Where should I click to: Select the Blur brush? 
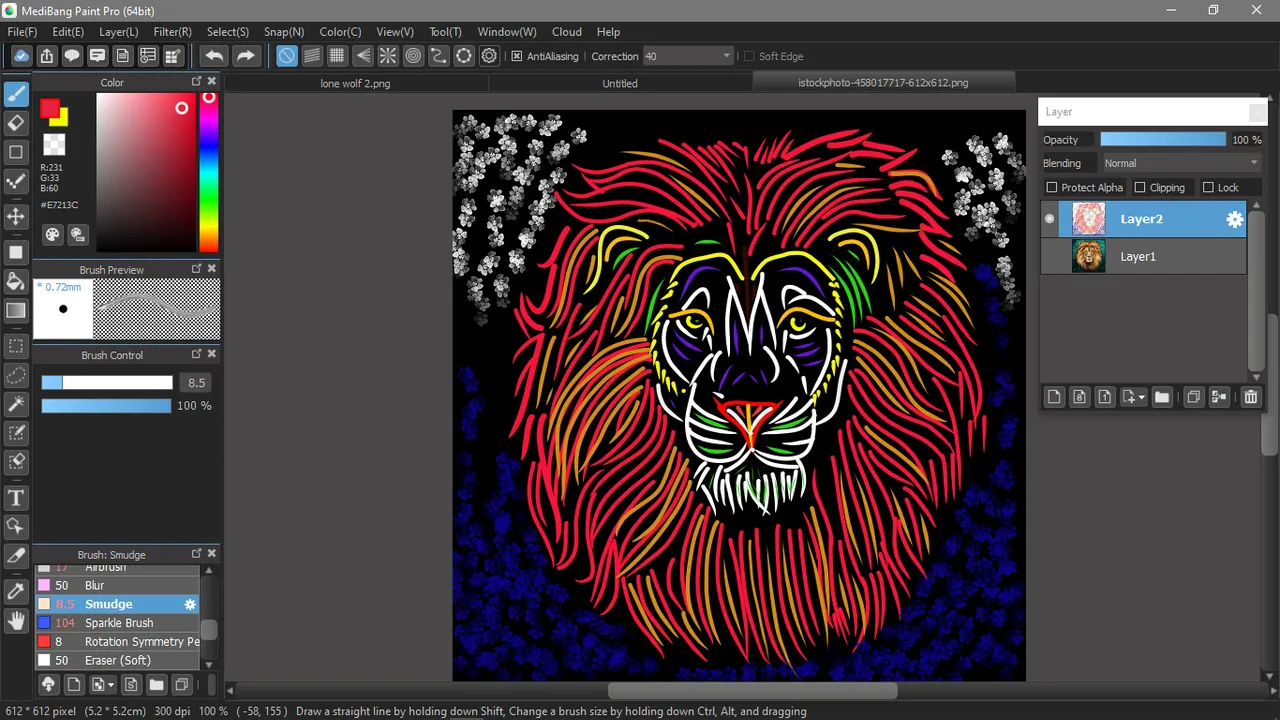pyautogui.click(x=118, y=586)
